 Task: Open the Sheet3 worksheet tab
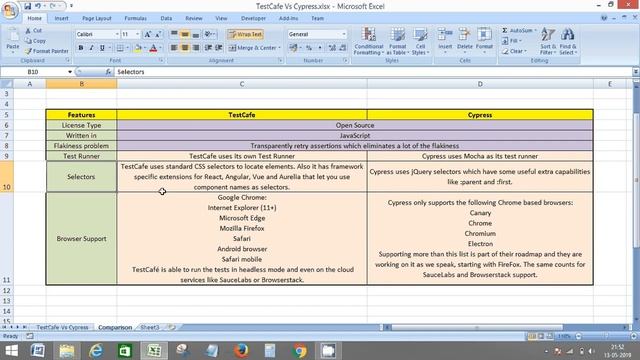[150, 327]
